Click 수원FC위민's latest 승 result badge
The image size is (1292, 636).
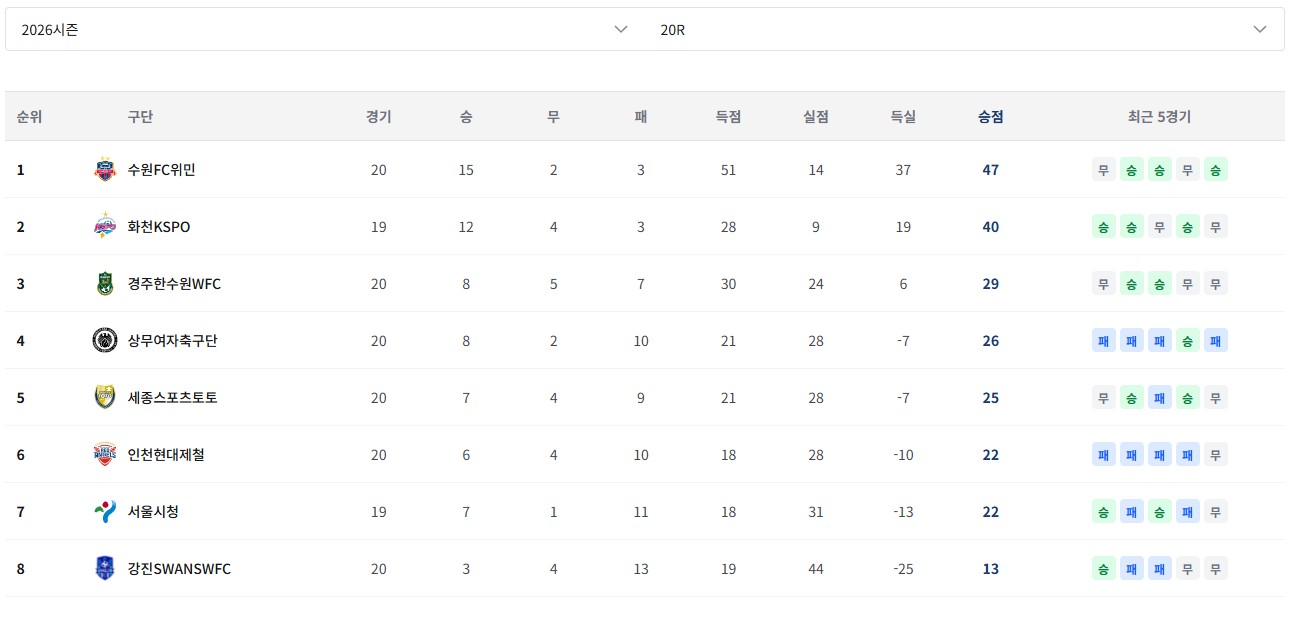1215,170
